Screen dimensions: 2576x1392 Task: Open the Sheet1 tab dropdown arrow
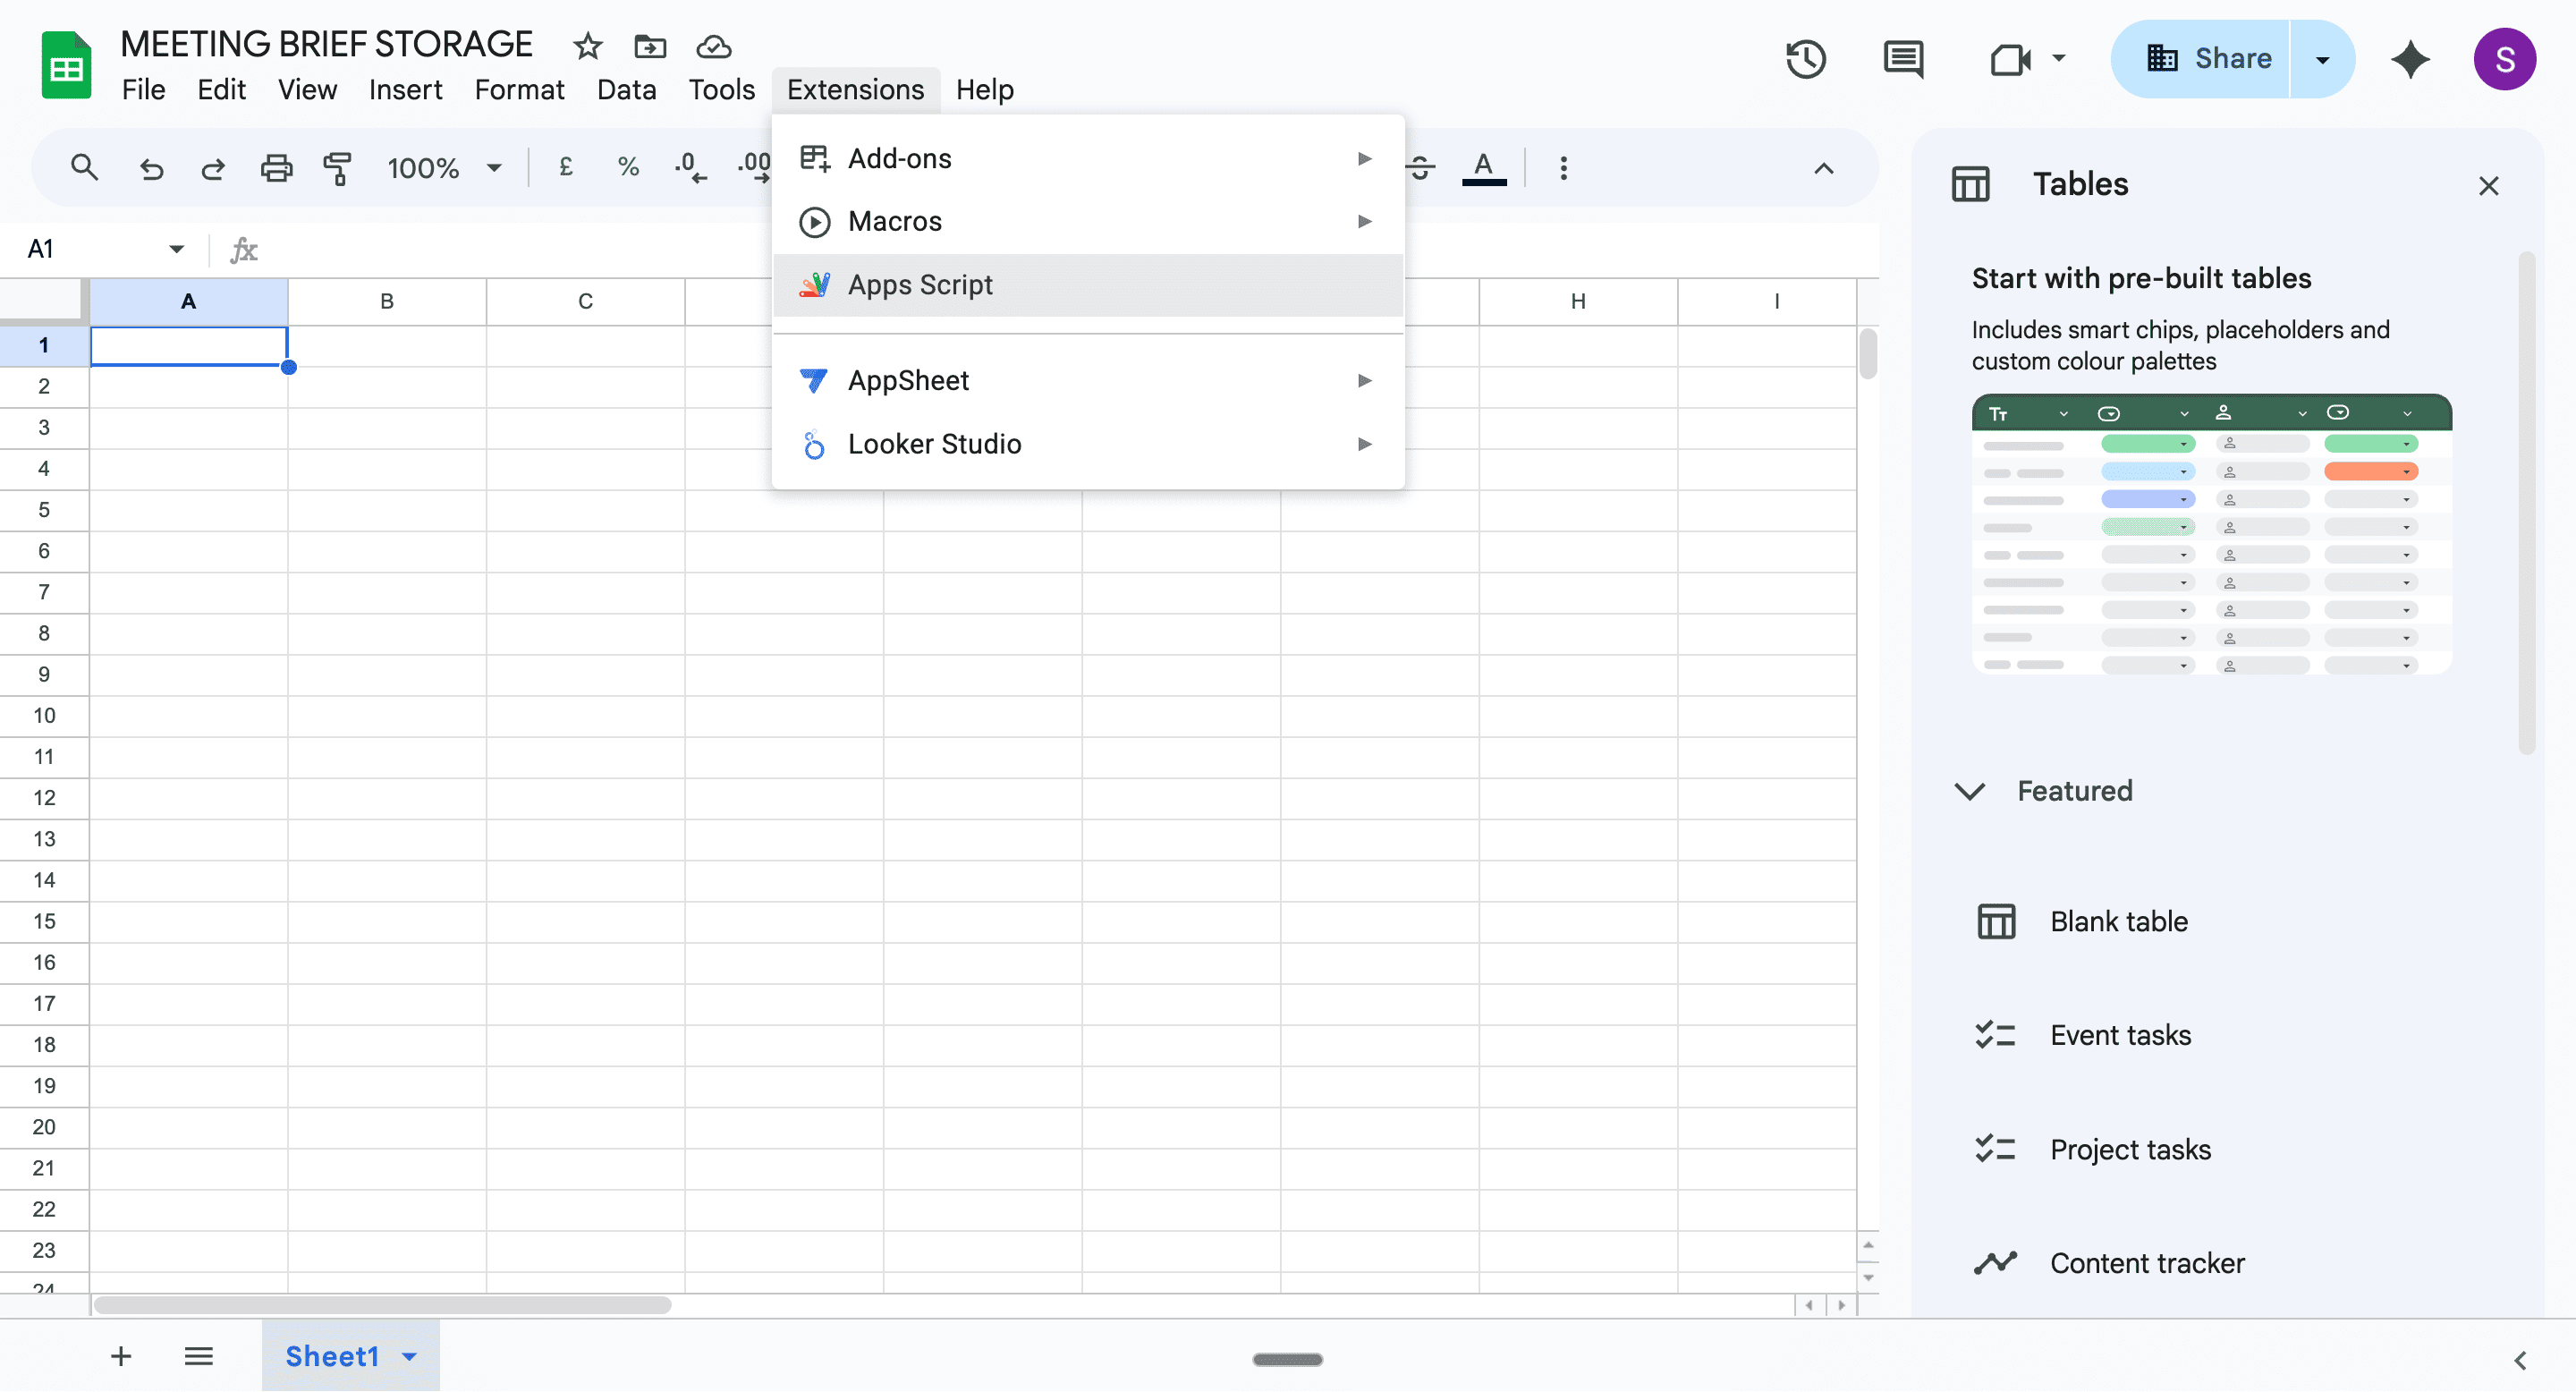pyautogui.click(x=409, y=1357)
